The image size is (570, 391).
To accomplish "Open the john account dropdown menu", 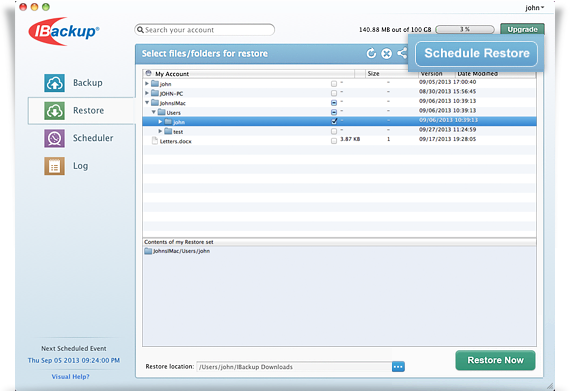I will tap(534, 8).
